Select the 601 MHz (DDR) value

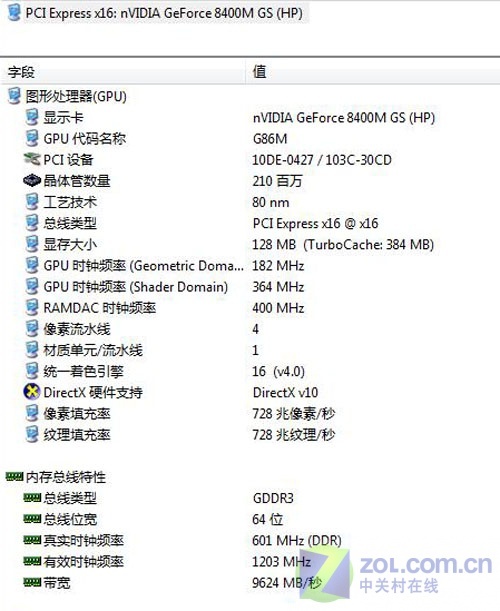pyautogui.click(x=297, y=540)
